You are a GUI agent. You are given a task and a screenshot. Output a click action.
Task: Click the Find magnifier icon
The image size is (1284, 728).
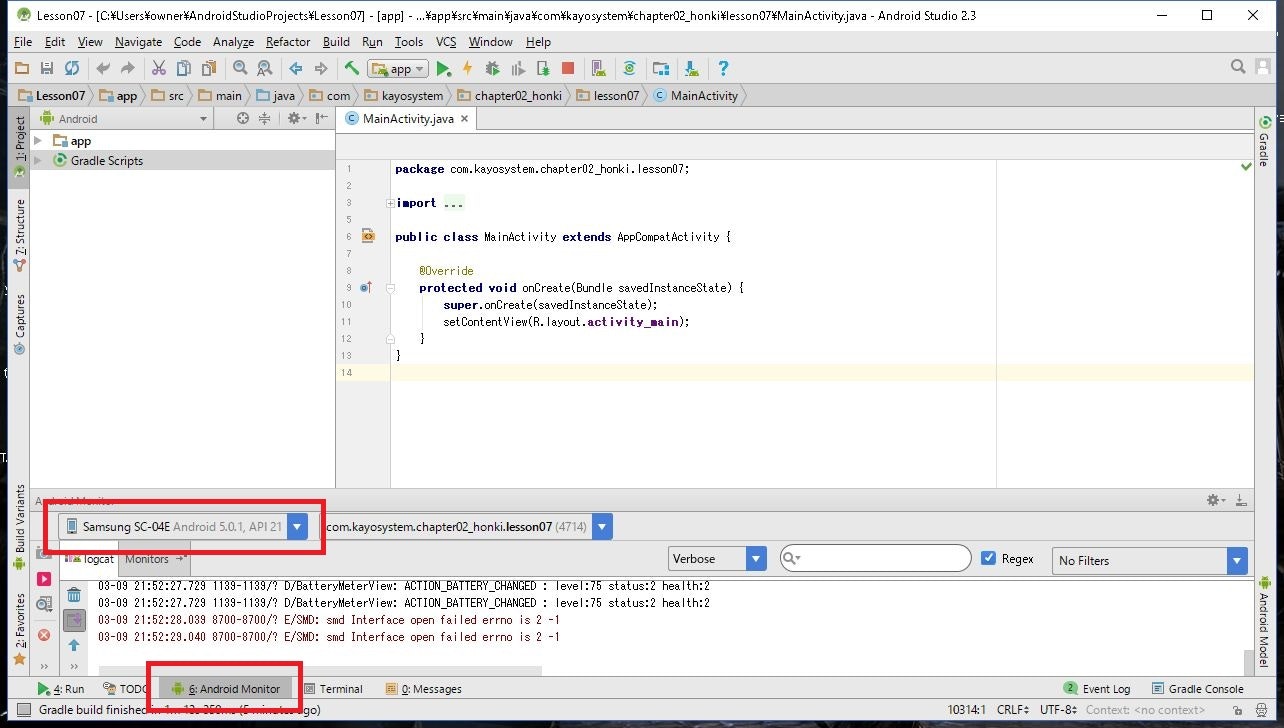pos(240,68)
